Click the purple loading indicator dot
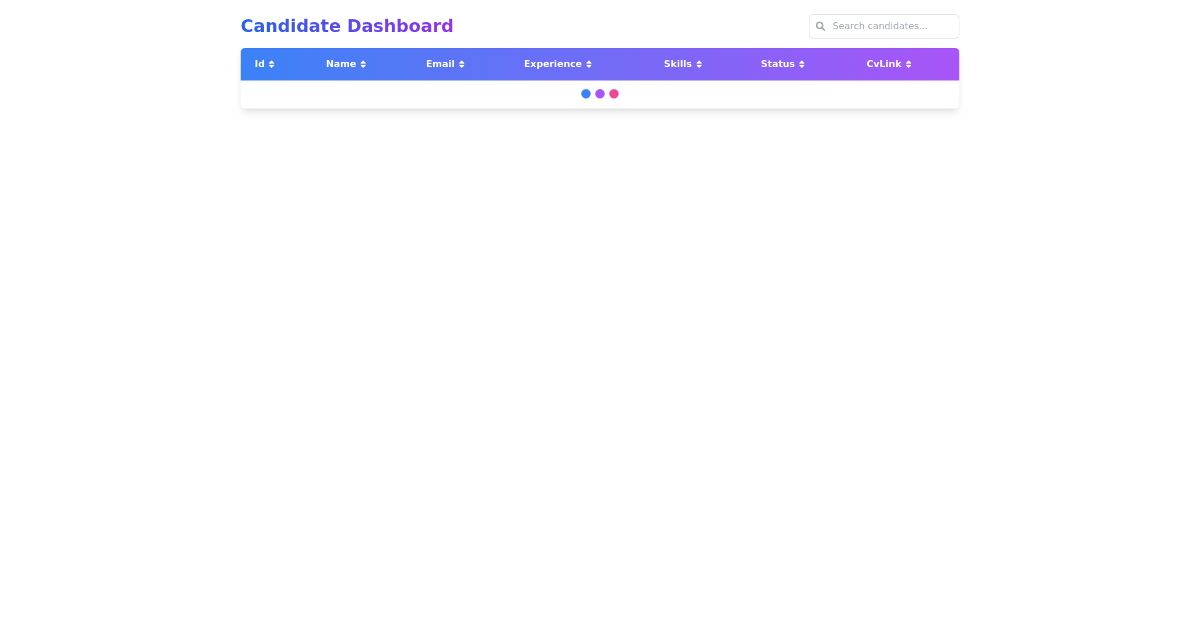Screen dimensions: 1200x630 tap(600, 94)
